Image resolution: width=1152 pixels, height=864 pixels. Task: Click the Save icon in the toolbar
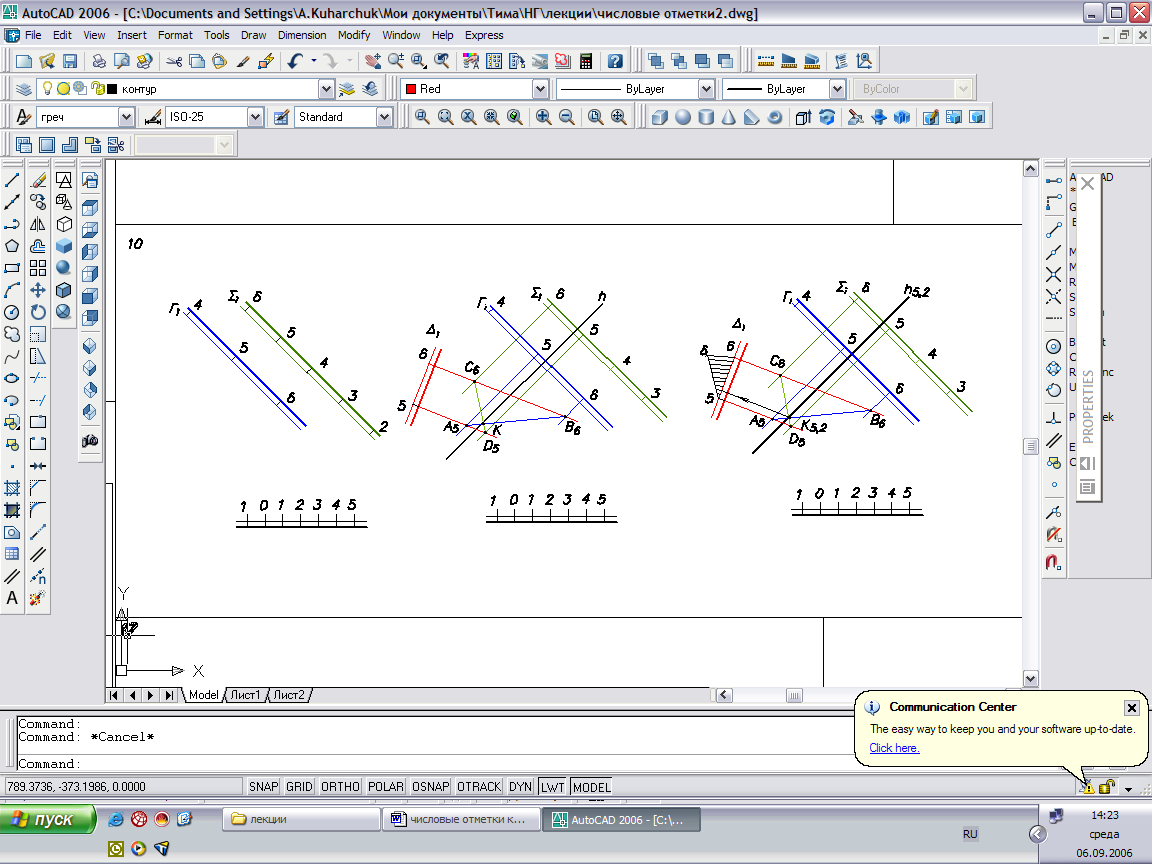click(x=70, y=61)
